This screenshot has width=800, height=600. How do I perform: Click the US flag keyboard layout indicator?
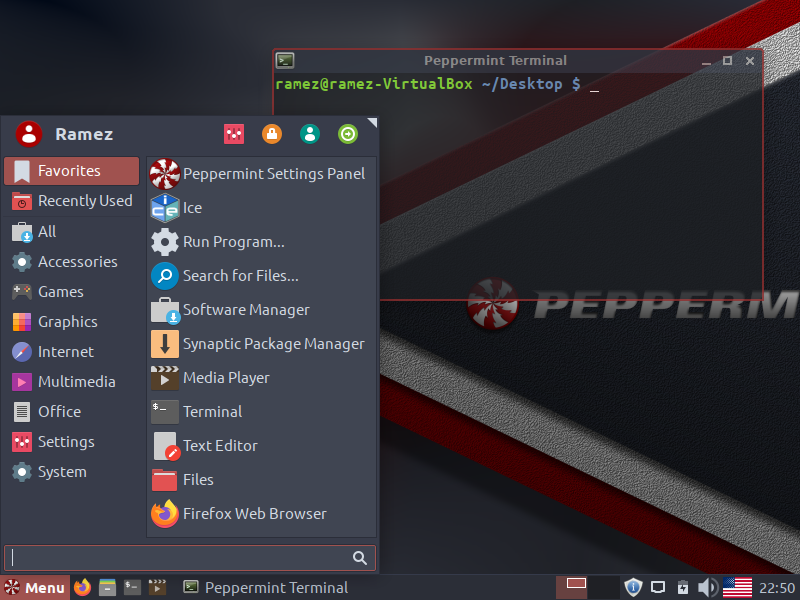pos(737,587)
